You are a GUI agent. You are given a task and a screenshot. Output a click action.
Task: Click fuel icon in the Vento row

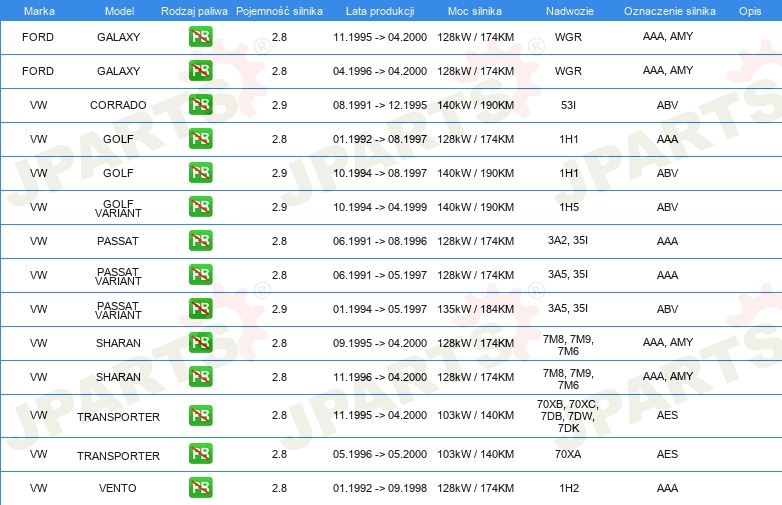click(x=200, y=488)
